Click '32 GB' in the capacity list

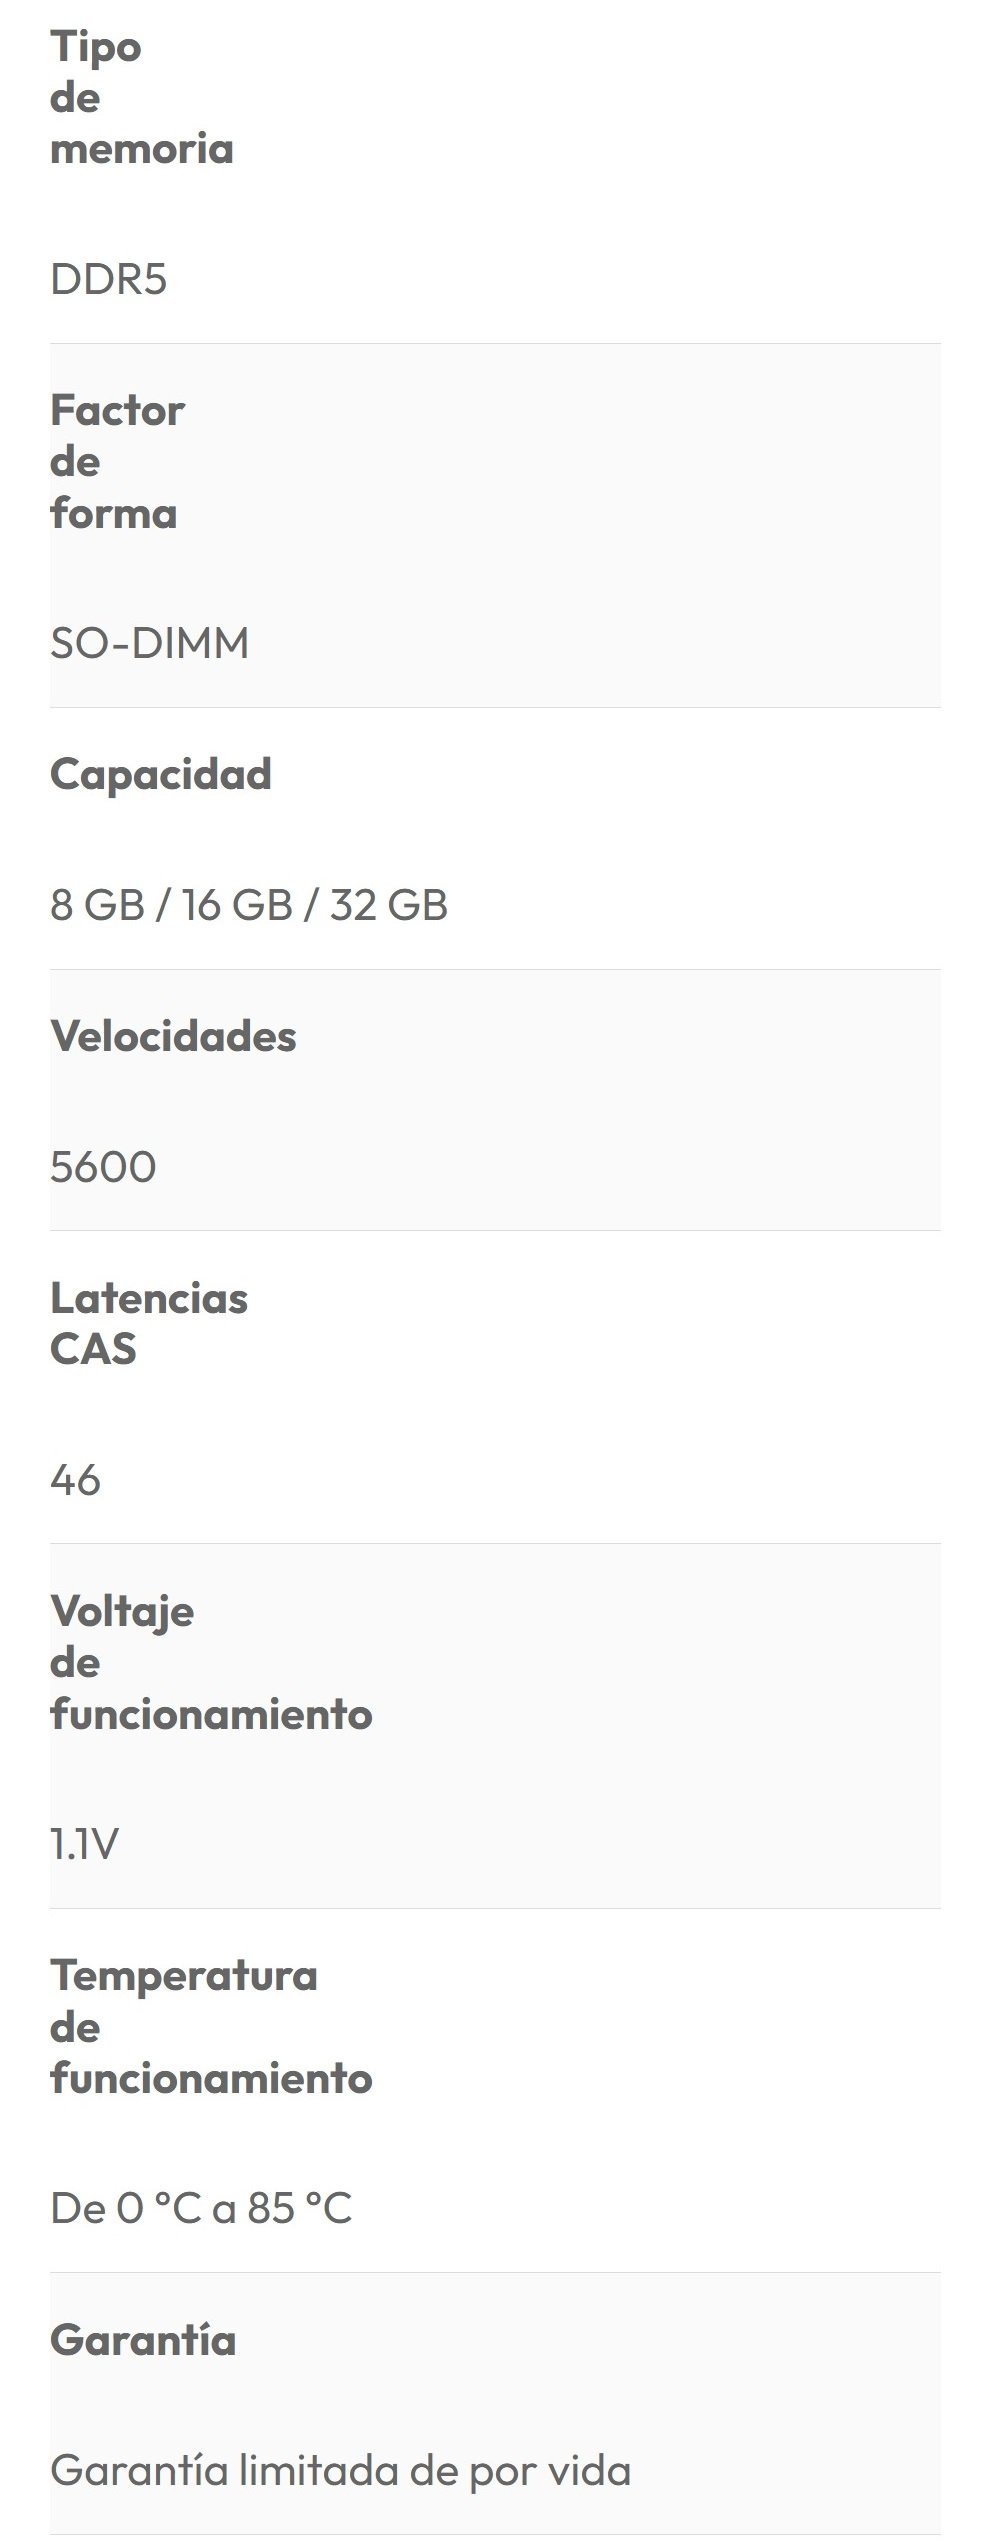388,905
